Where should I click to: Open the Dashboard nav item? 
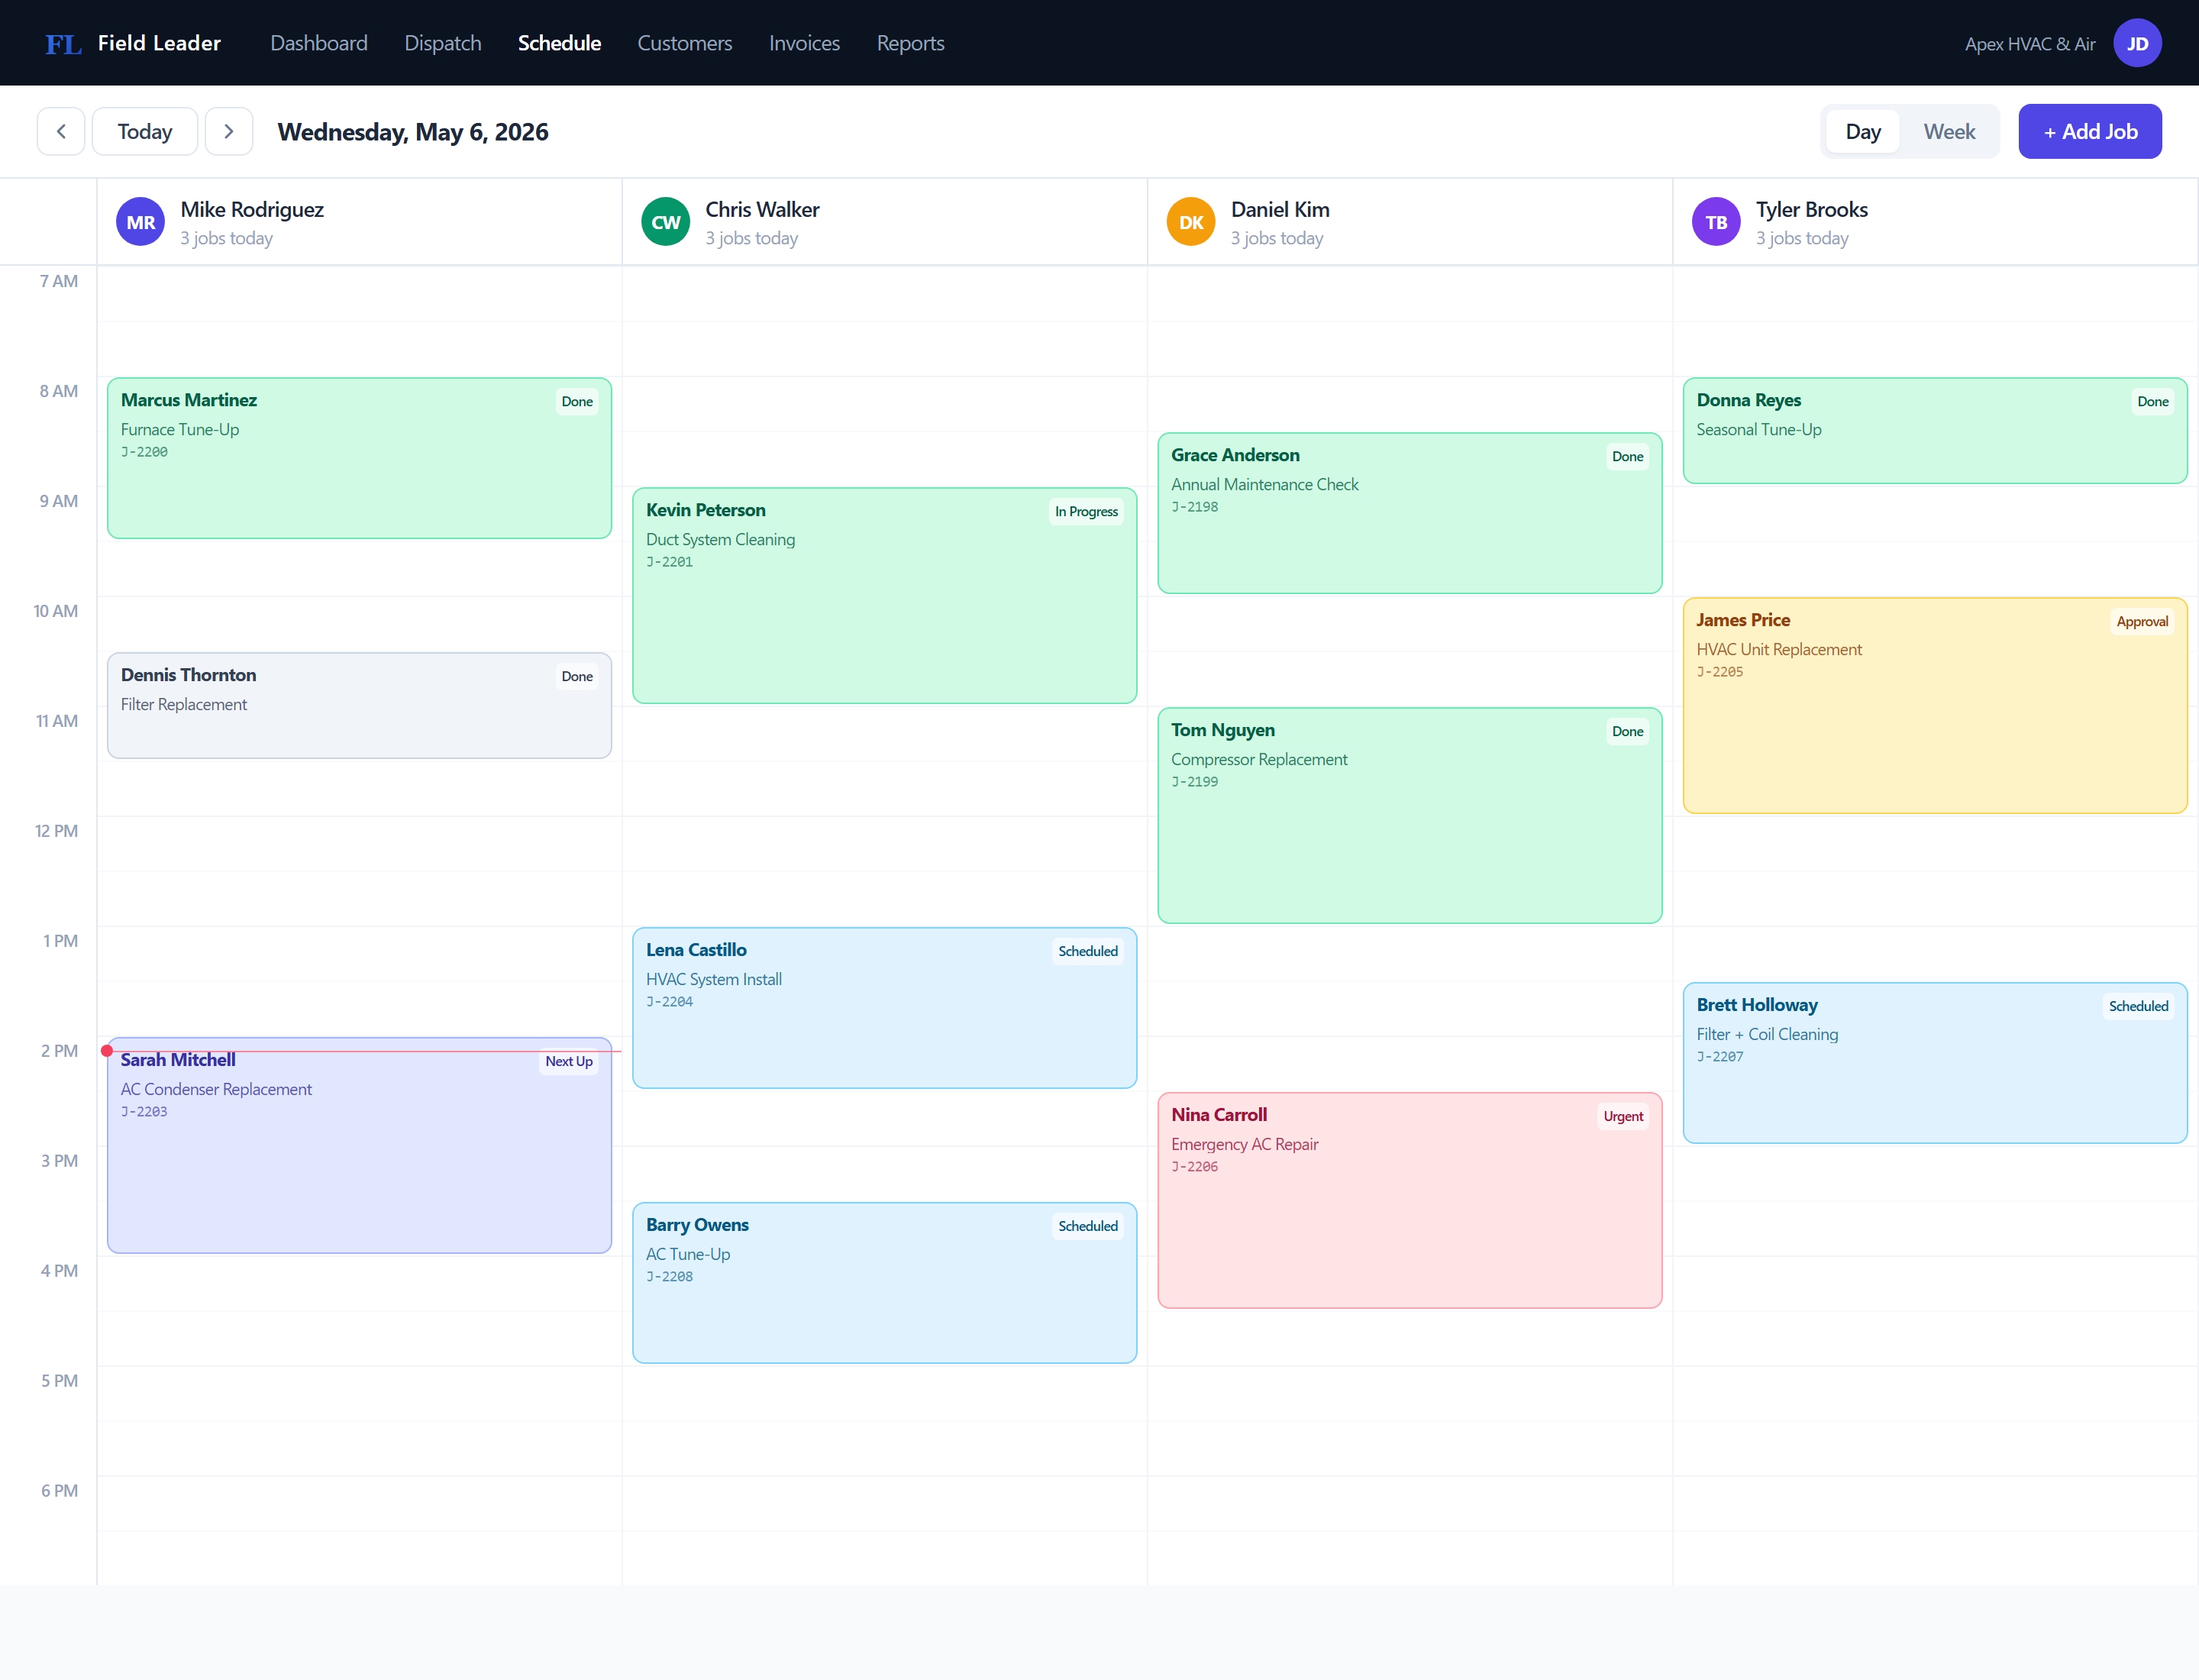point(319,43)
